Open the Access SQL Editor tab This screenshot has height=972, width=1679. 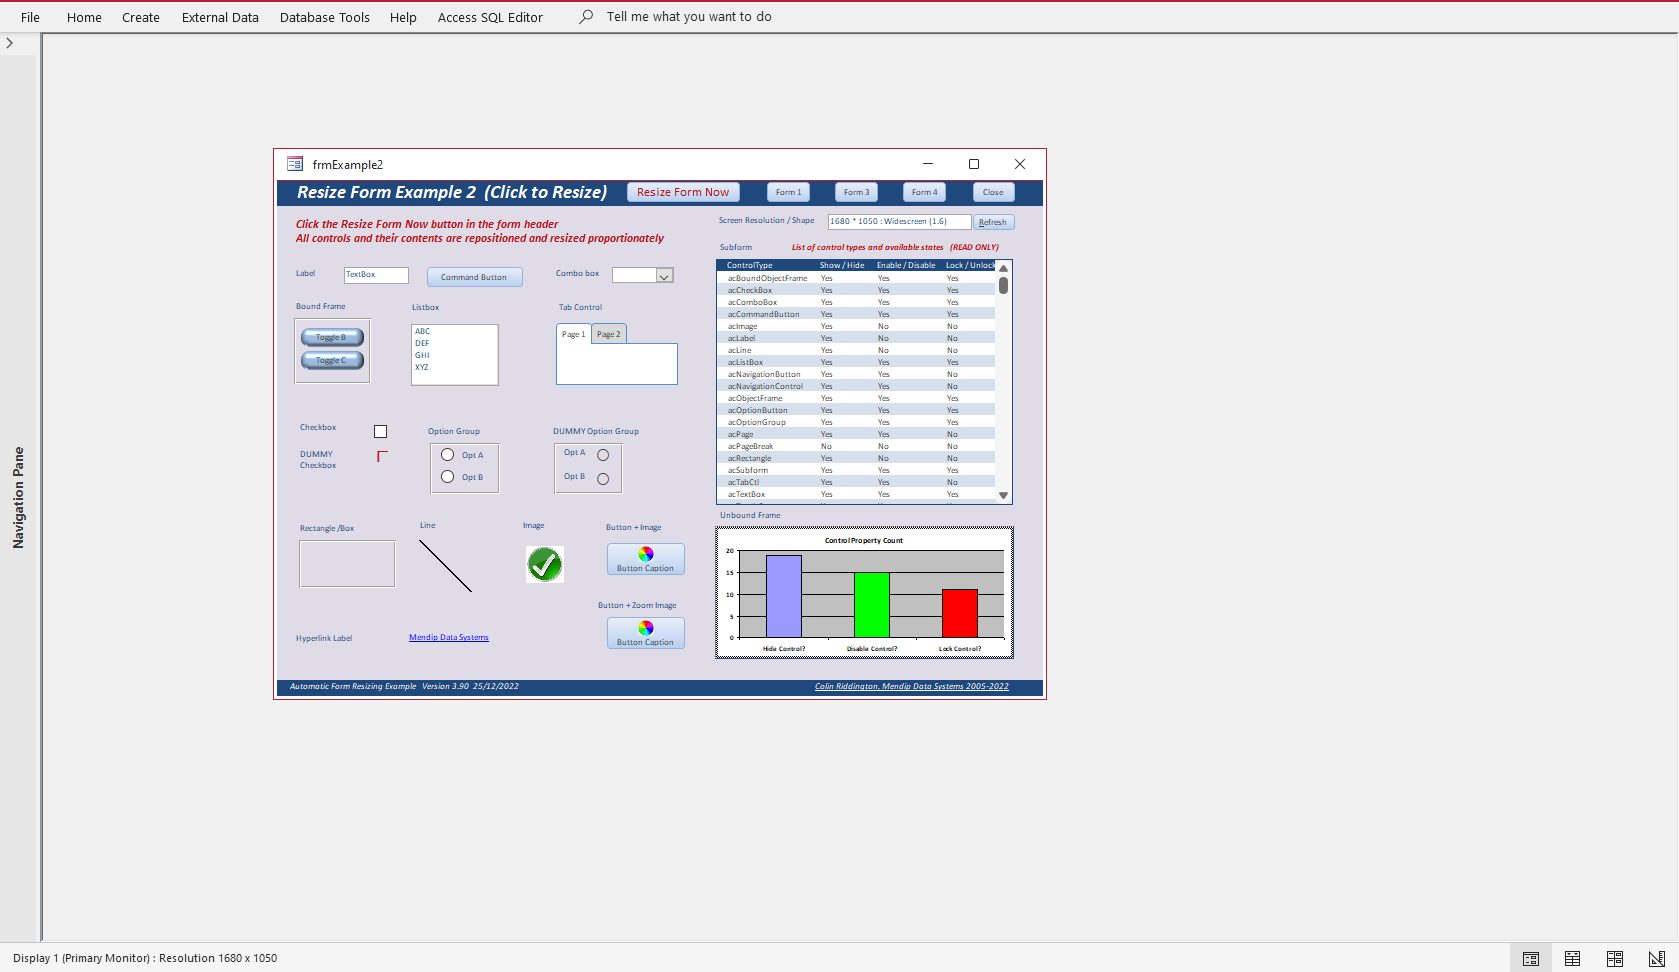pos(490,17)
